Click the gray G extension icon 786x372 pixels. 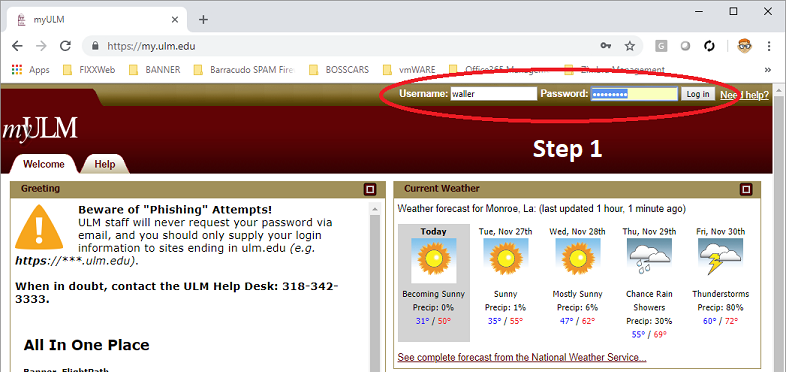[x=661, y=46]
